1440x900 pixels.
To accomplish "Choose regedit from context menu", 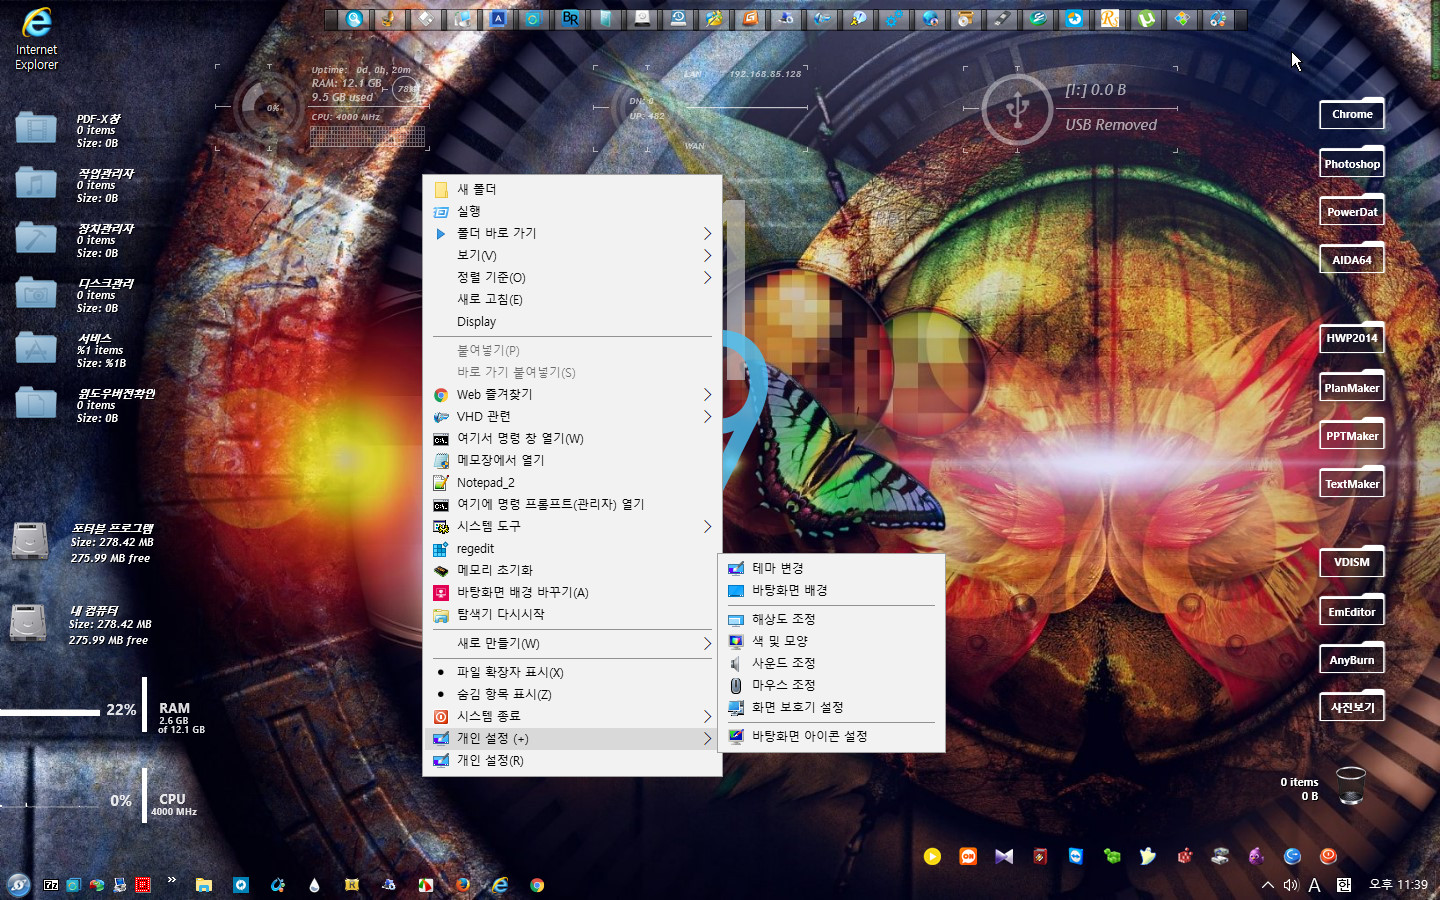I will (x=573, y=548).
